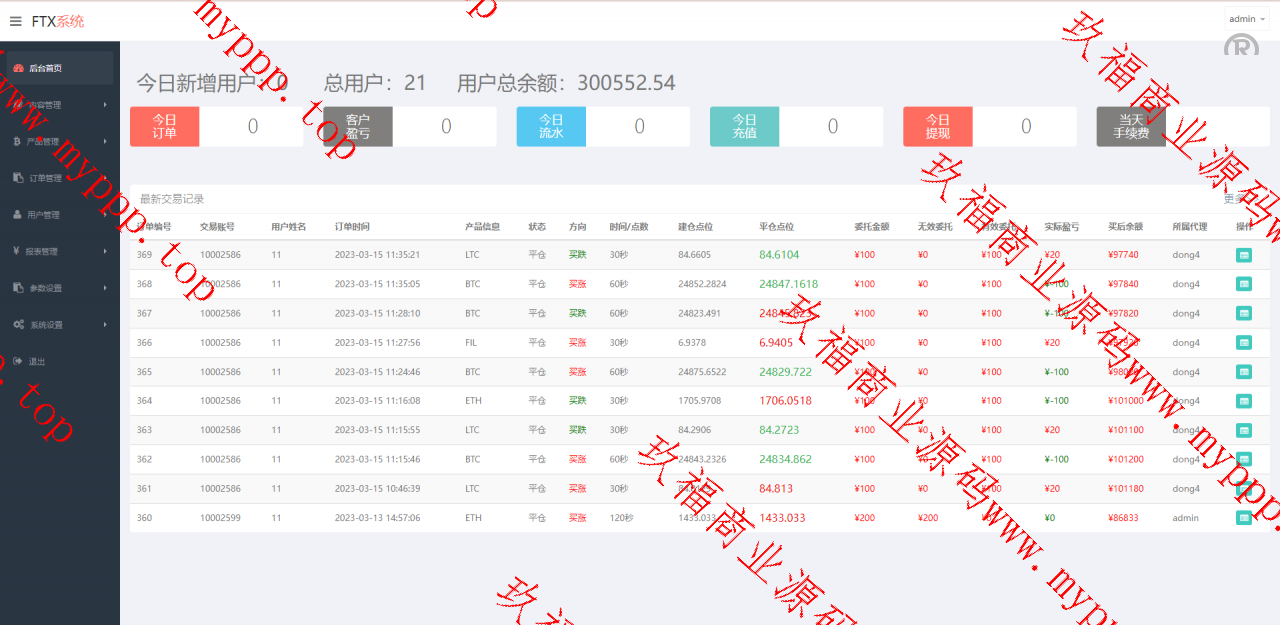Open the 用户管理 menu item

[45, 215]
